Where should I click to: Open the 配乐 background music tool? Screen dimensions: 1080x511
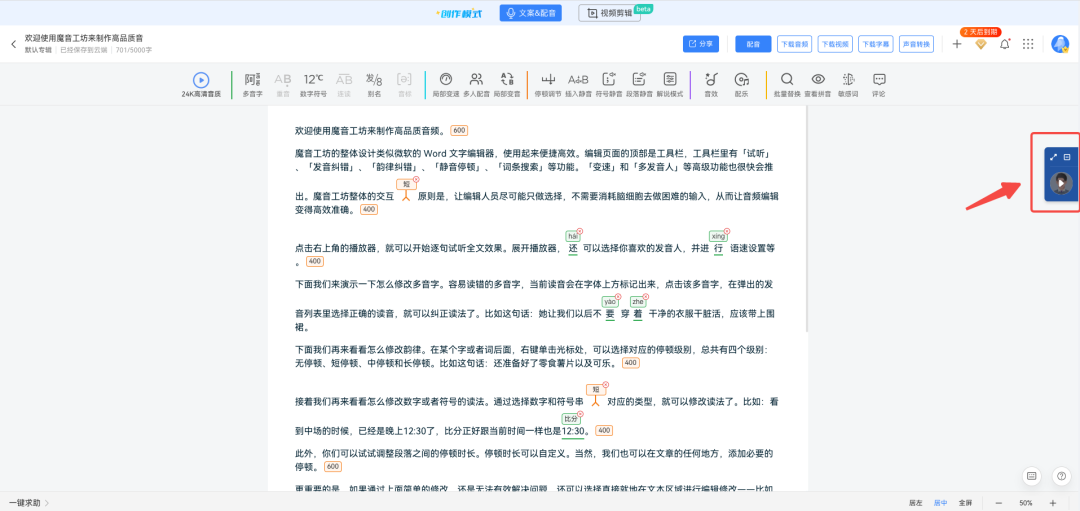(742, 85)
